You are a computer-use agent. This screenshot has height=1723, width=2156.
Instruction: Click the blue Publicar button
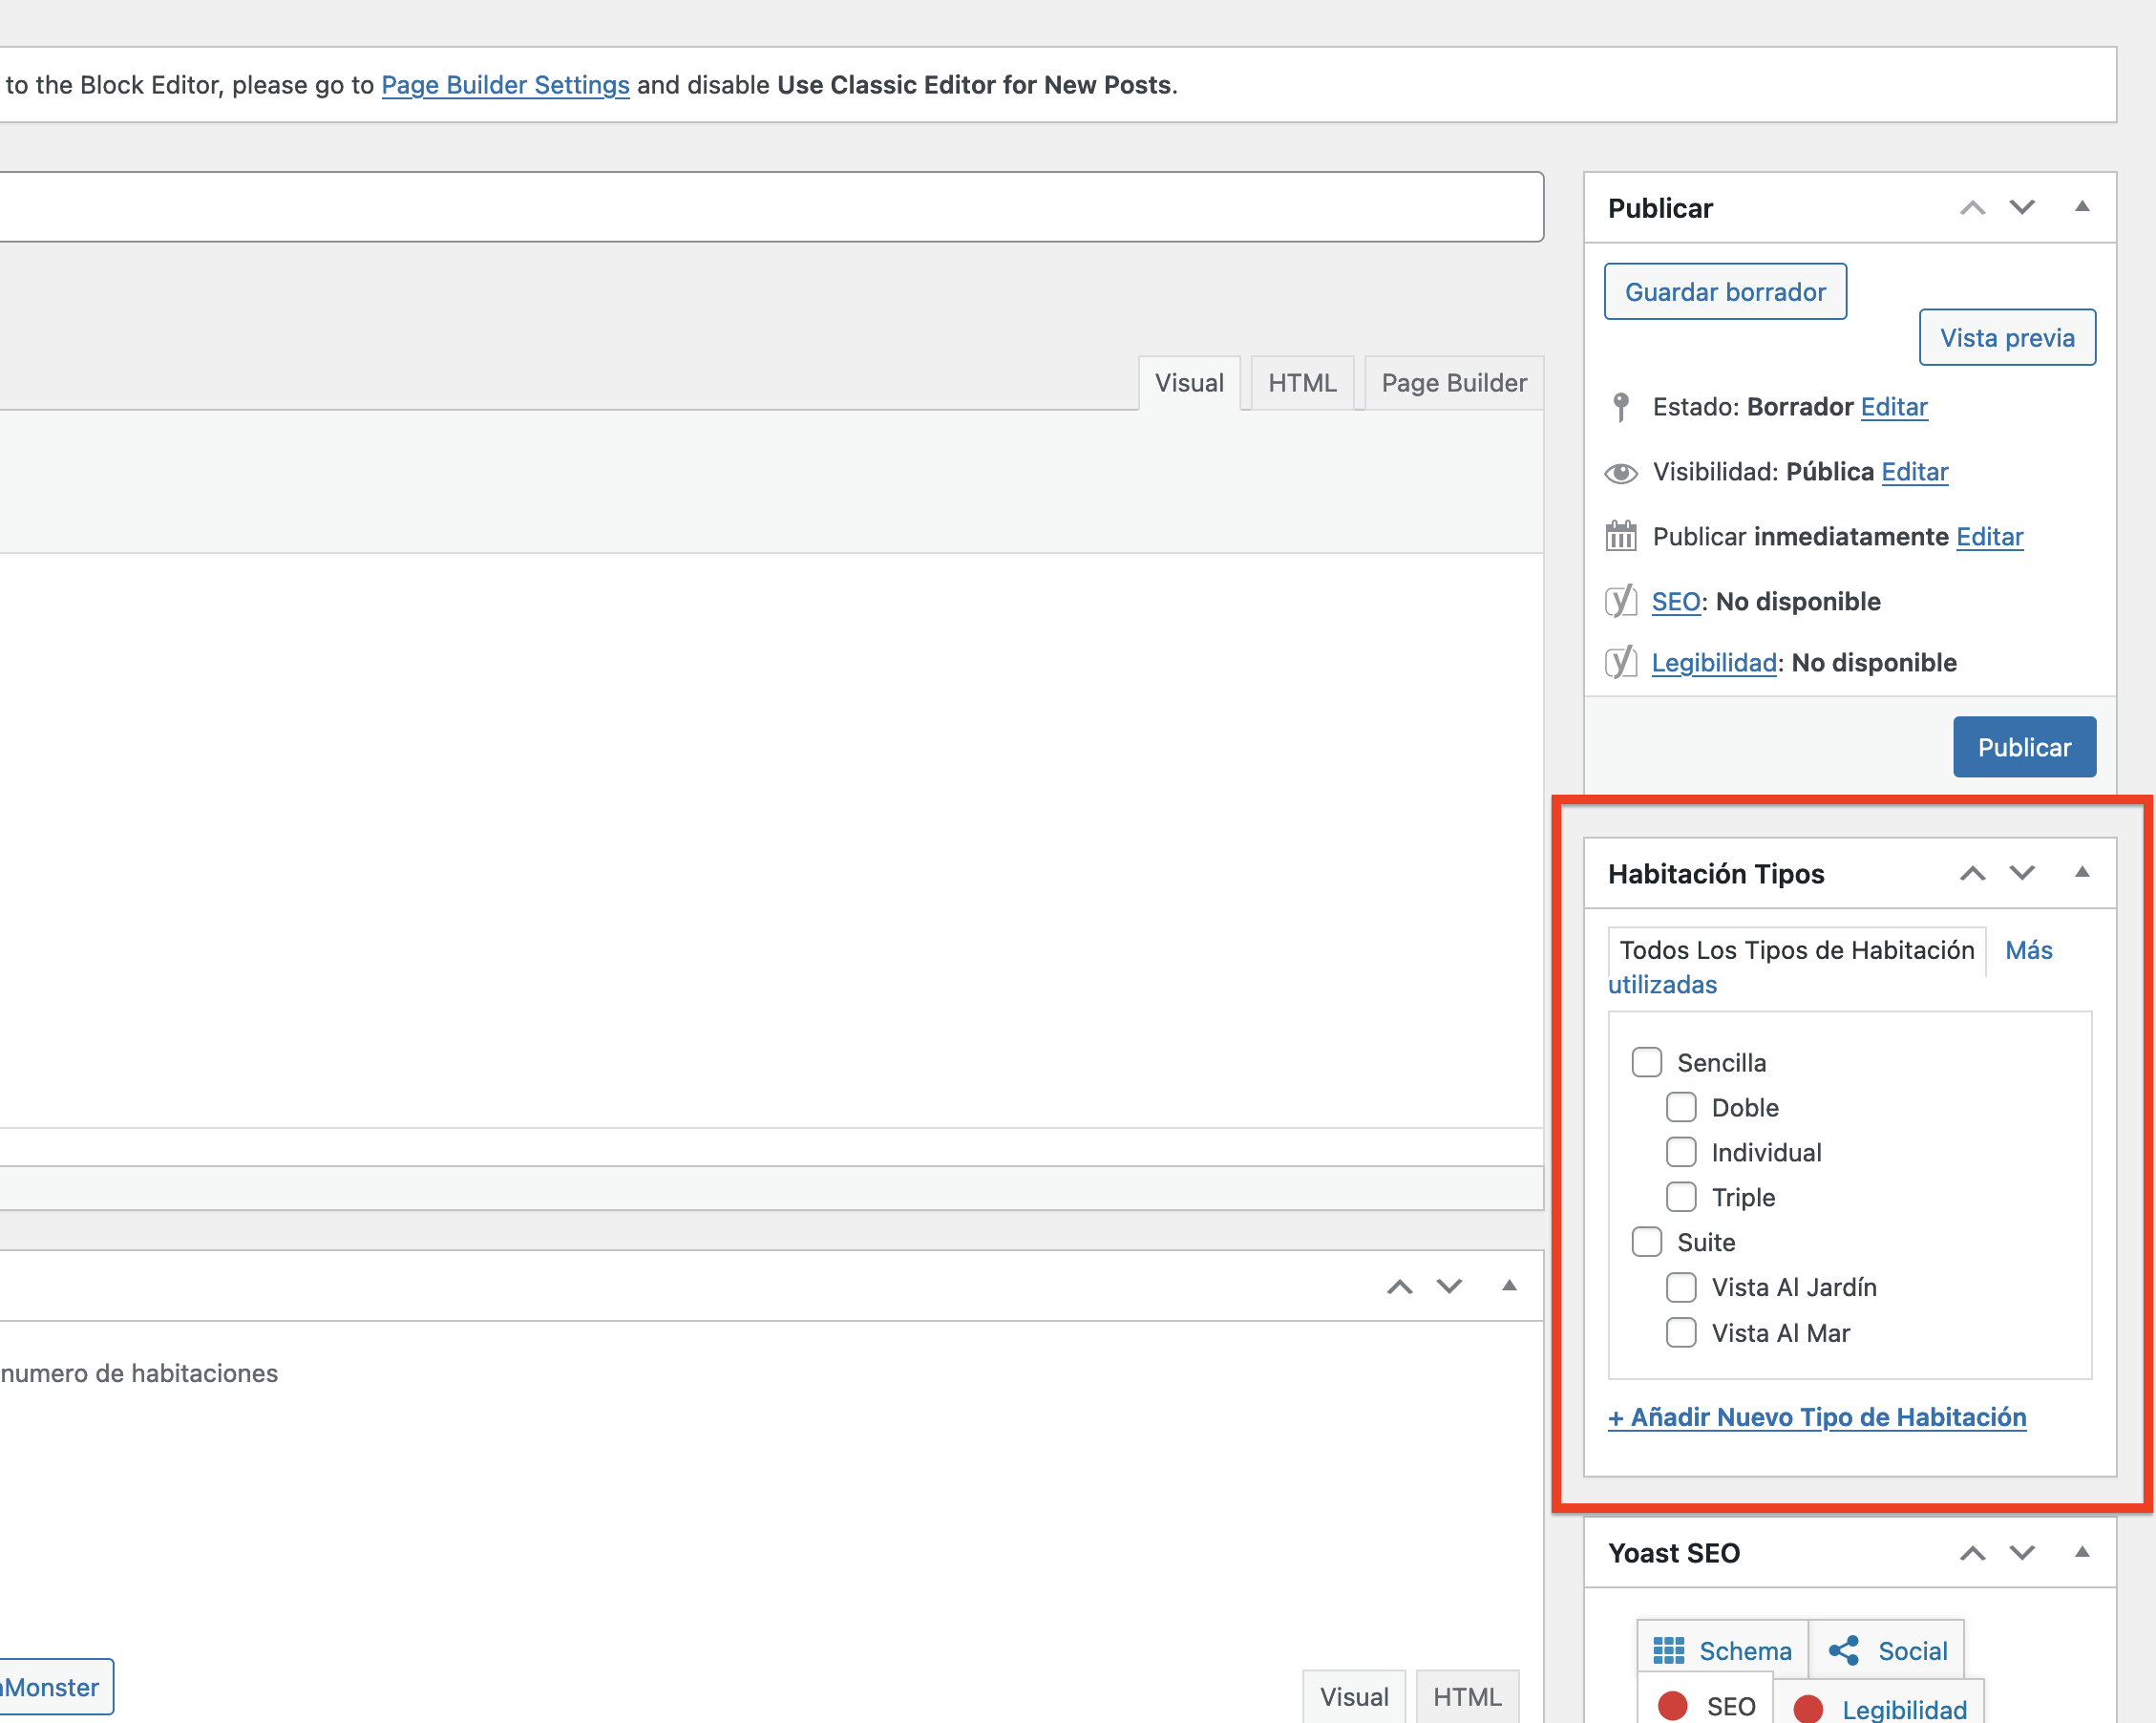(2024, 747)
